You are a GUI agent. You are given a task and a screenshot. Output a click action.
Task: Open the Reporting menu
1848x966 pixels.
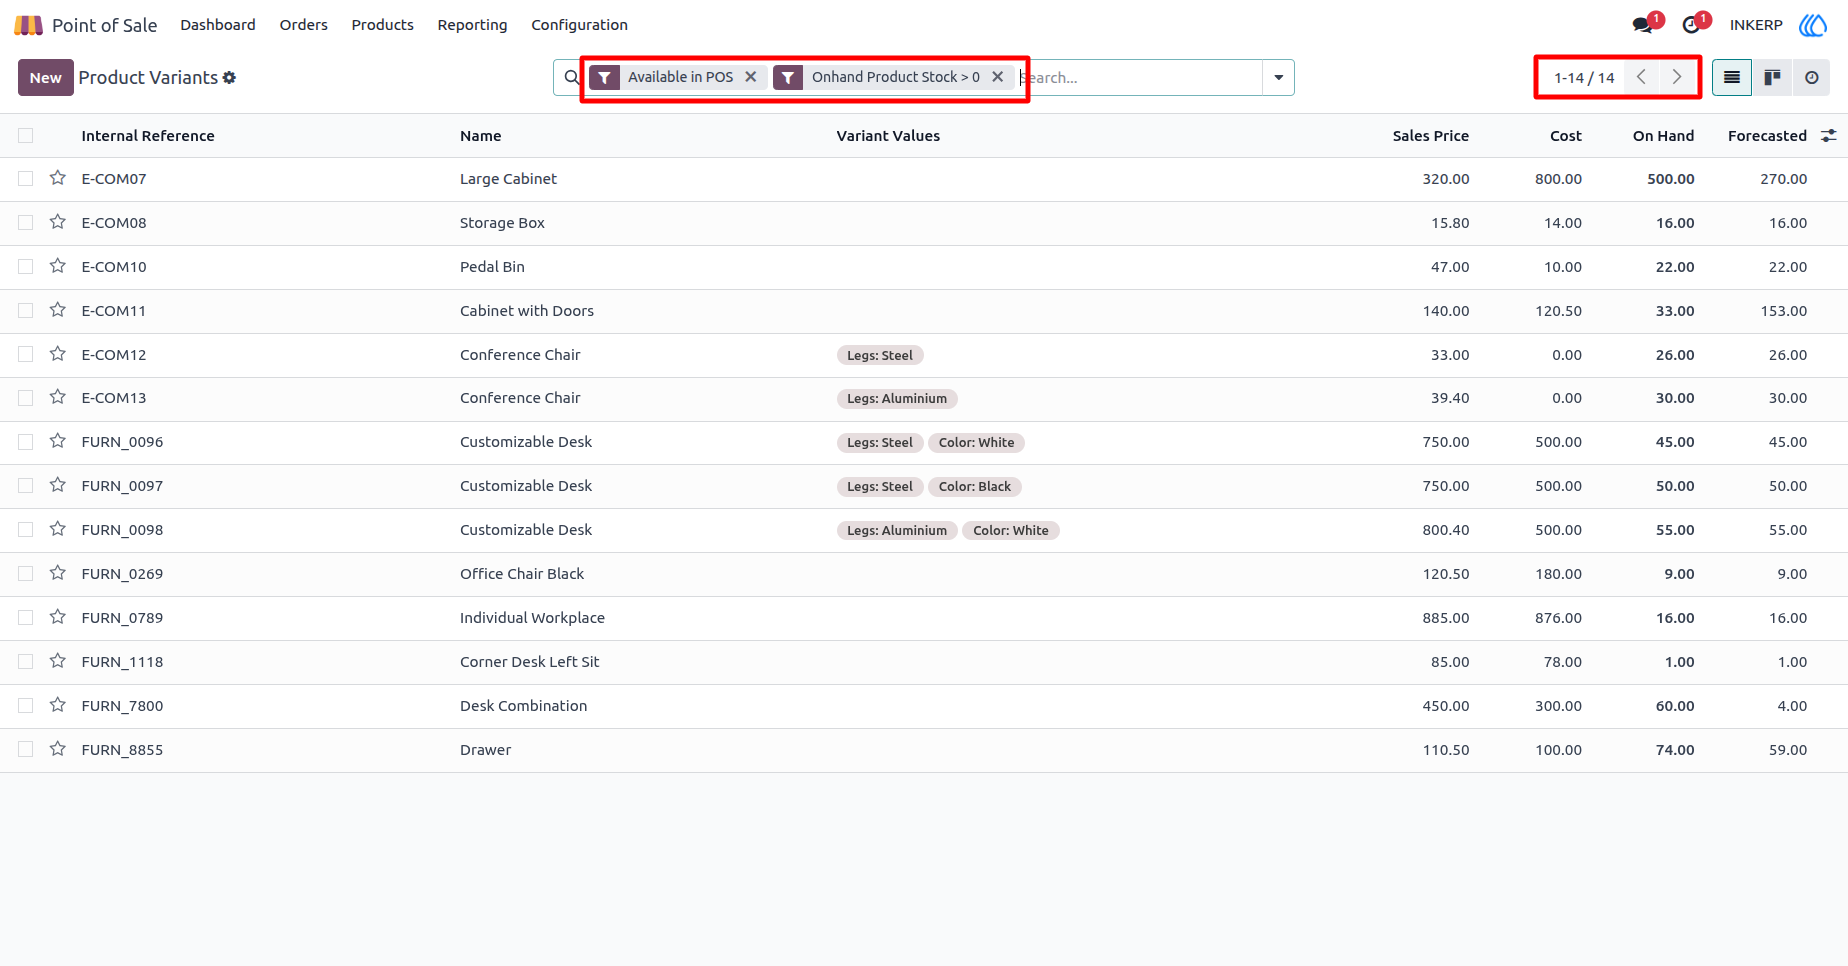472,25
